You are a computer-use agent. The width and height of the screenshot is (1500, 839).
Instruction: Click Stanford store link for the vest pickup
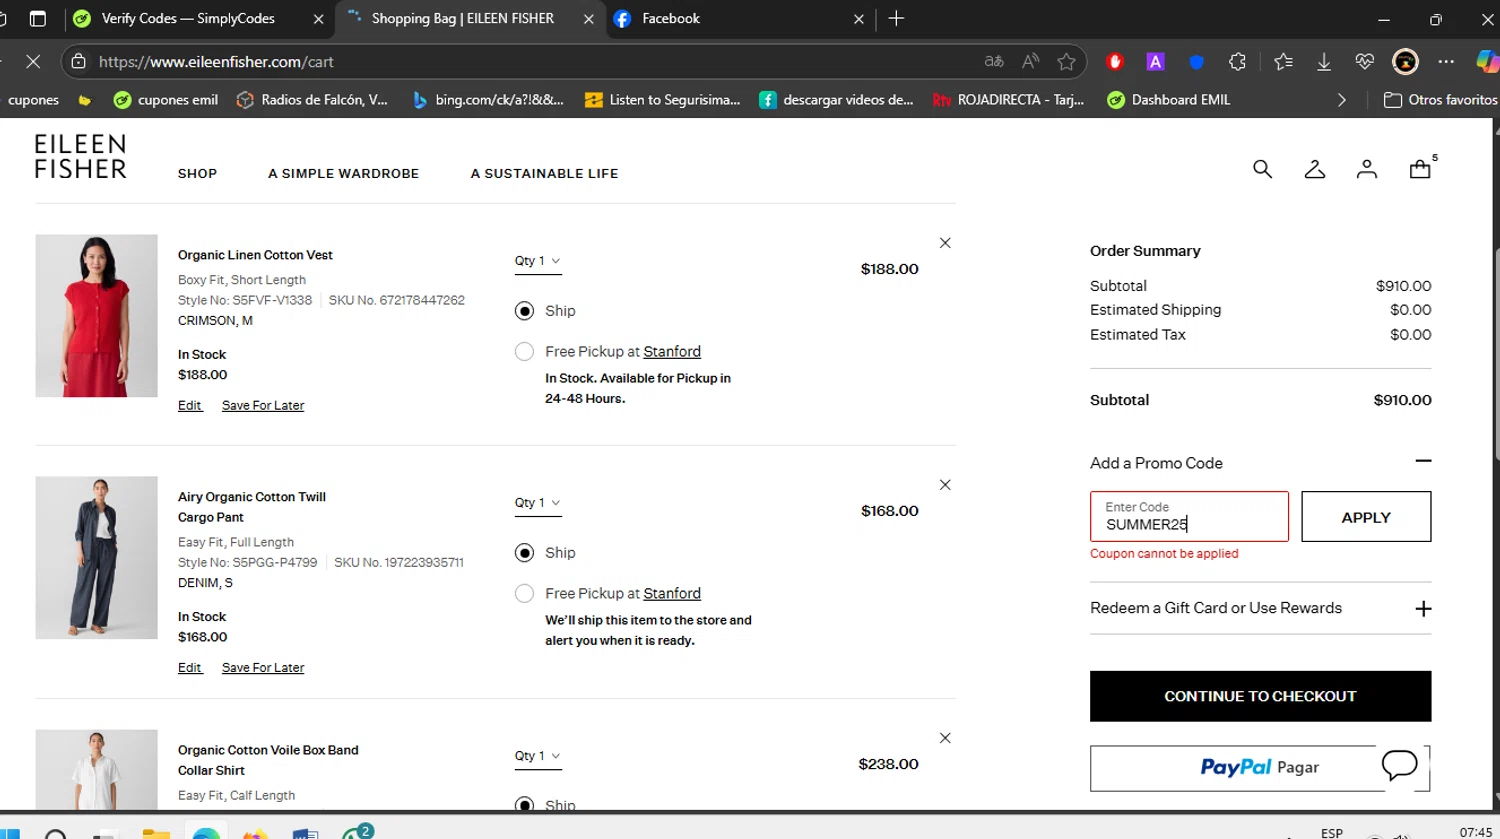(x=672, y=352)
